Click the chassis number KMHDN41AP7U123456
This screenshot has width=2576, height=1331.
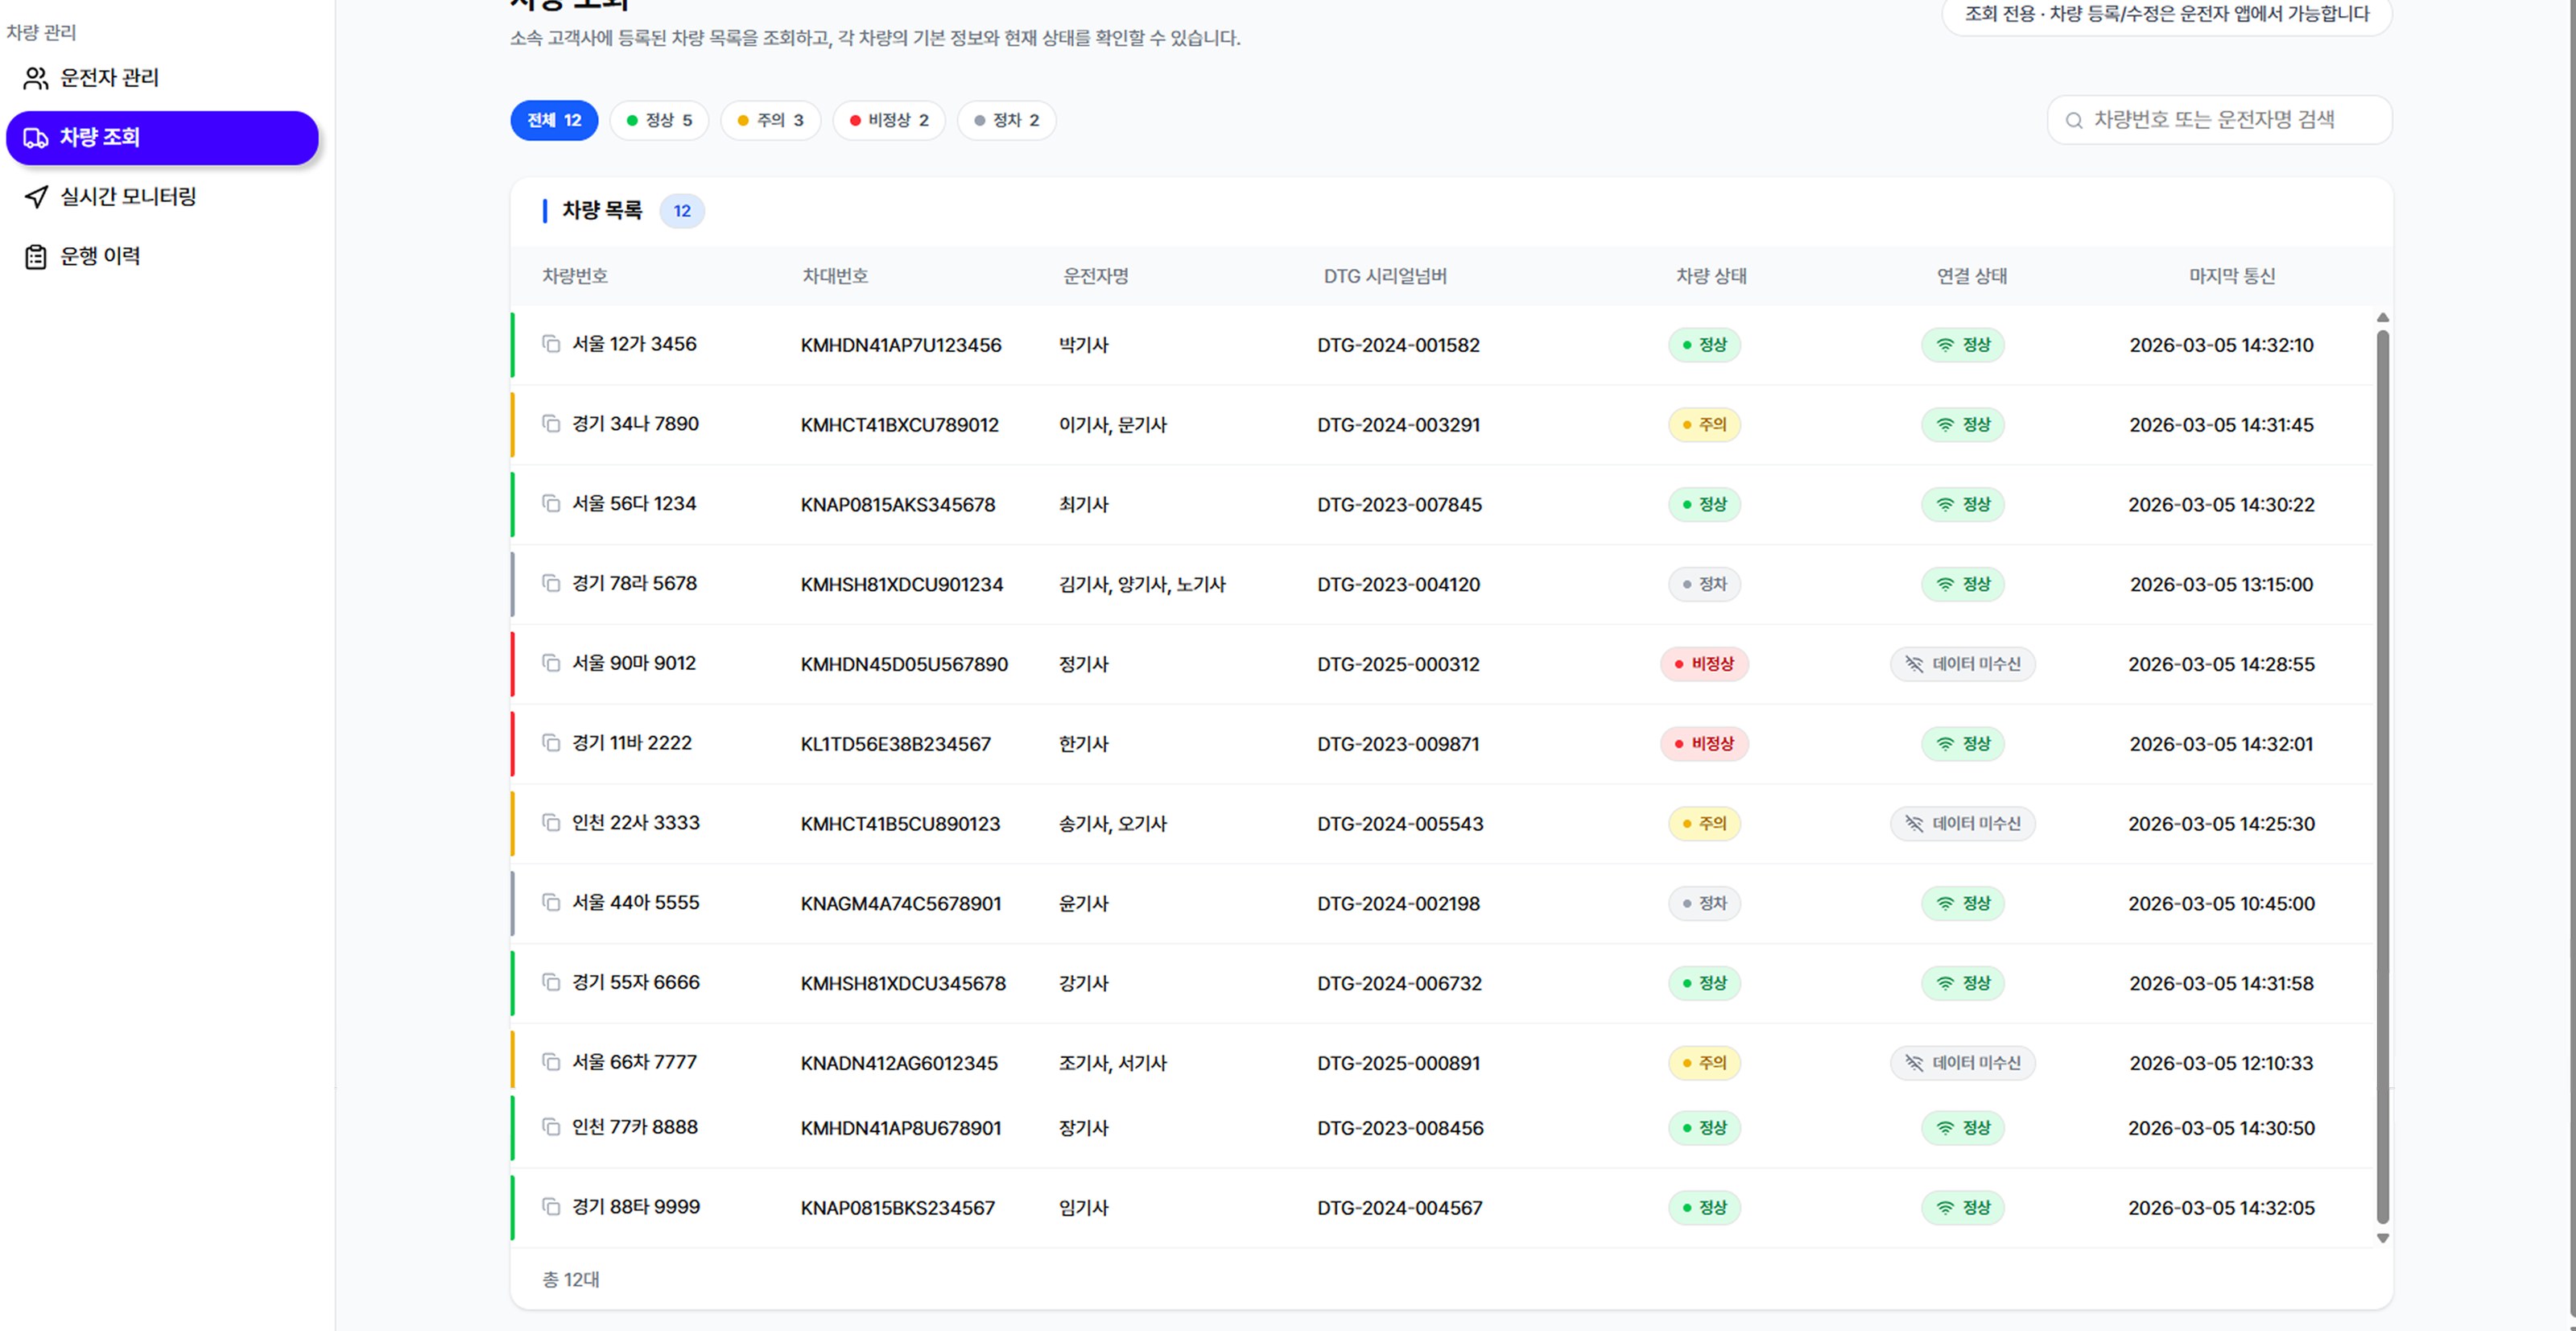(x=901, y=345)
